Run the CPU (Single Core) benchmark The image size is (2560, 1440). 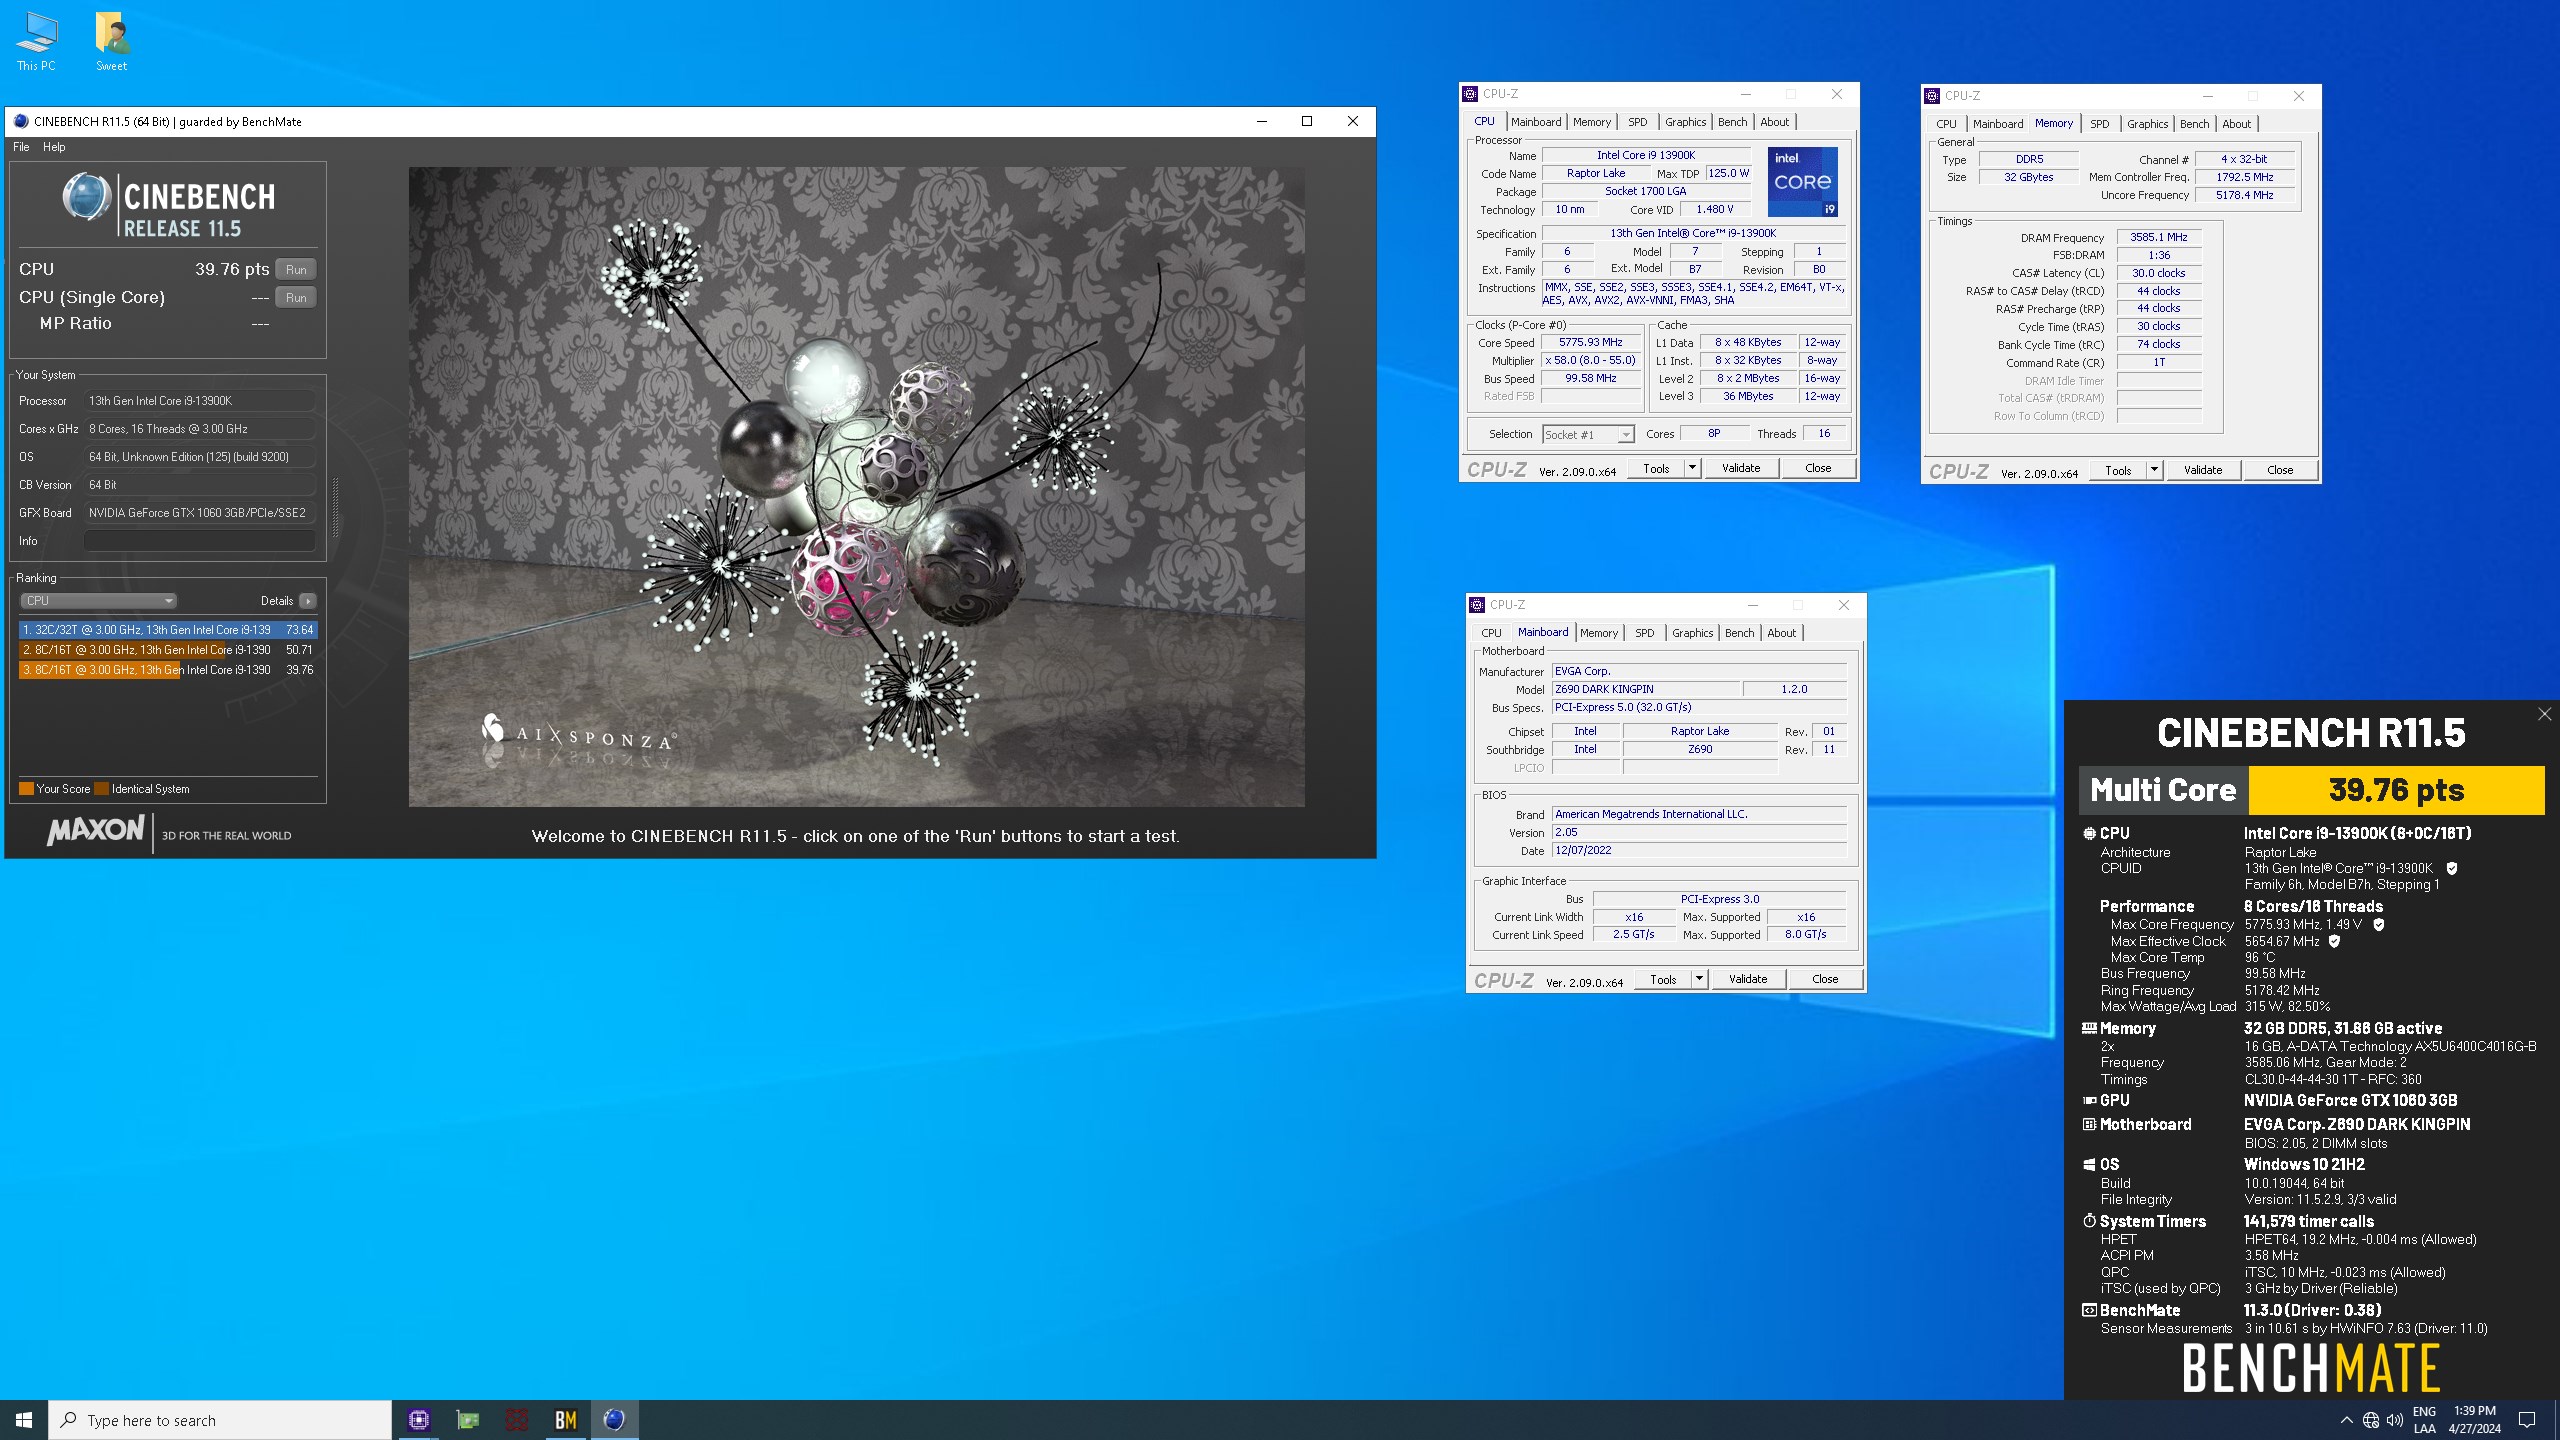tap(296, 298)
